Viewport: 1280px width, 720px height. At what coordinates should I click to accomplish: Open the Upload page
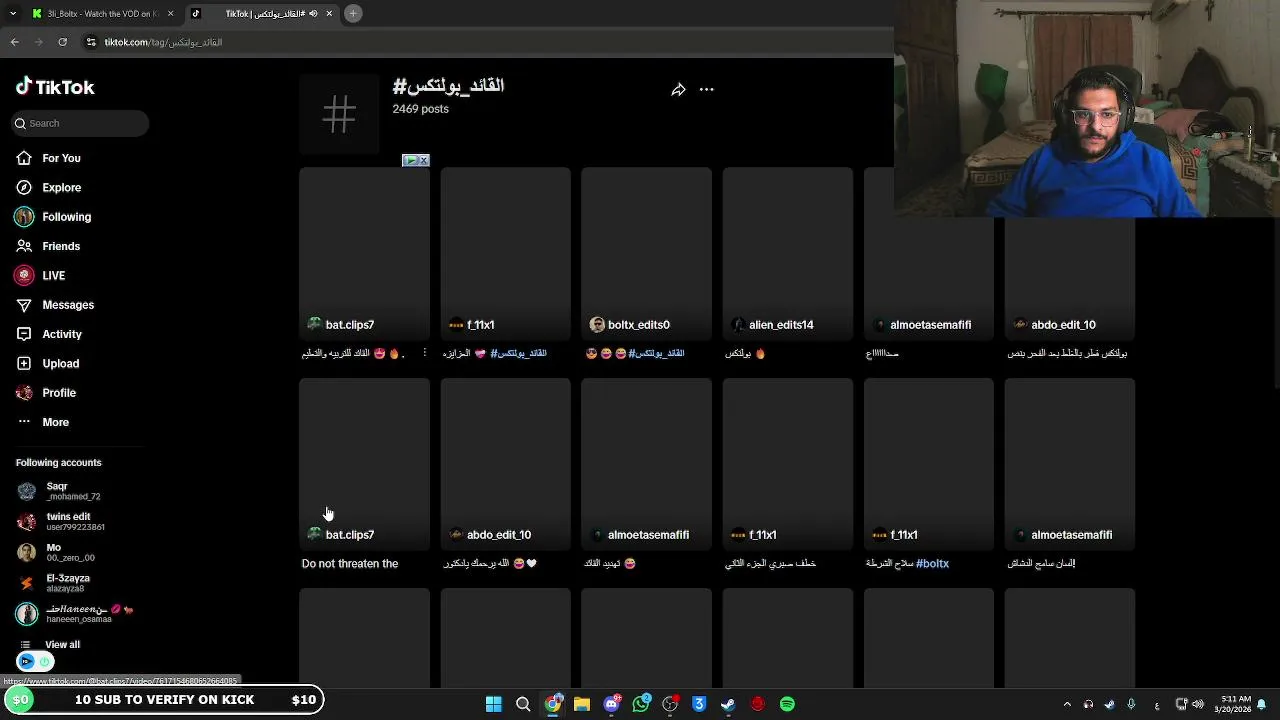coord(47,363)
